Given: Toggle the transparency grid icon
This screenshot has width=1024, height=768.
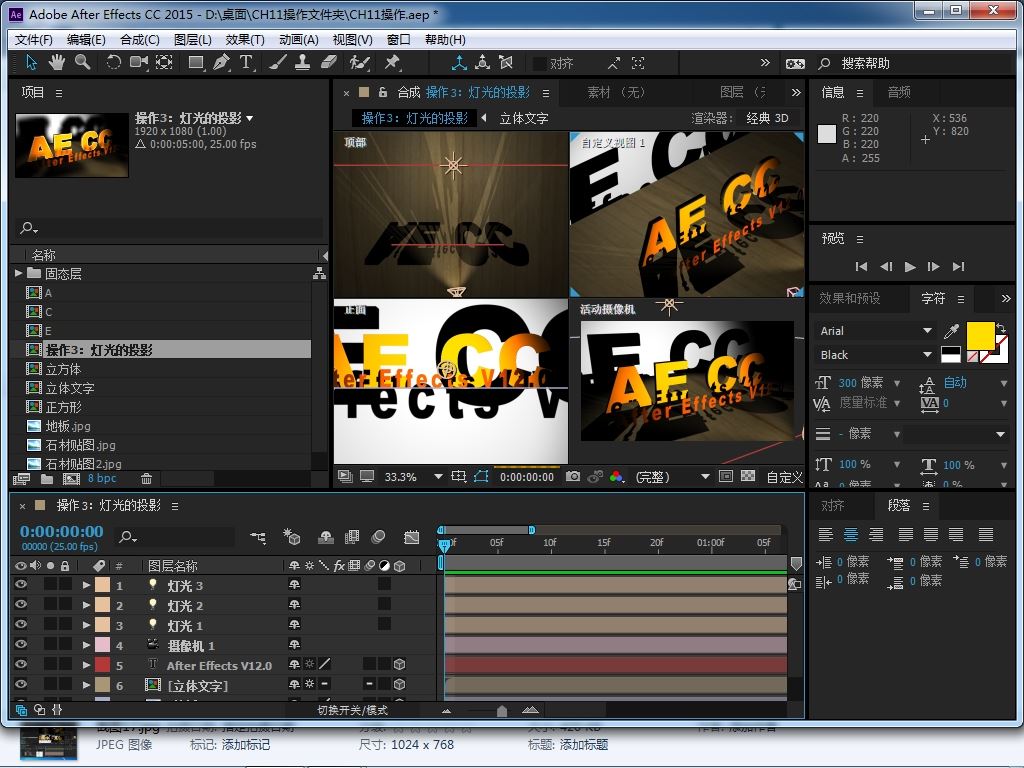Looking at the screenshot, I should pos(748,477).
